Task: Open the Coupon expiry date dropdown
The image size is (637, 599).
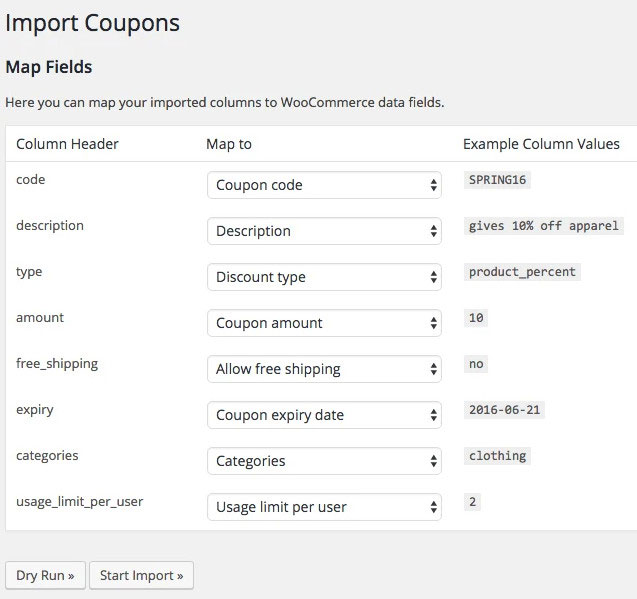Action: pos(324,415)
